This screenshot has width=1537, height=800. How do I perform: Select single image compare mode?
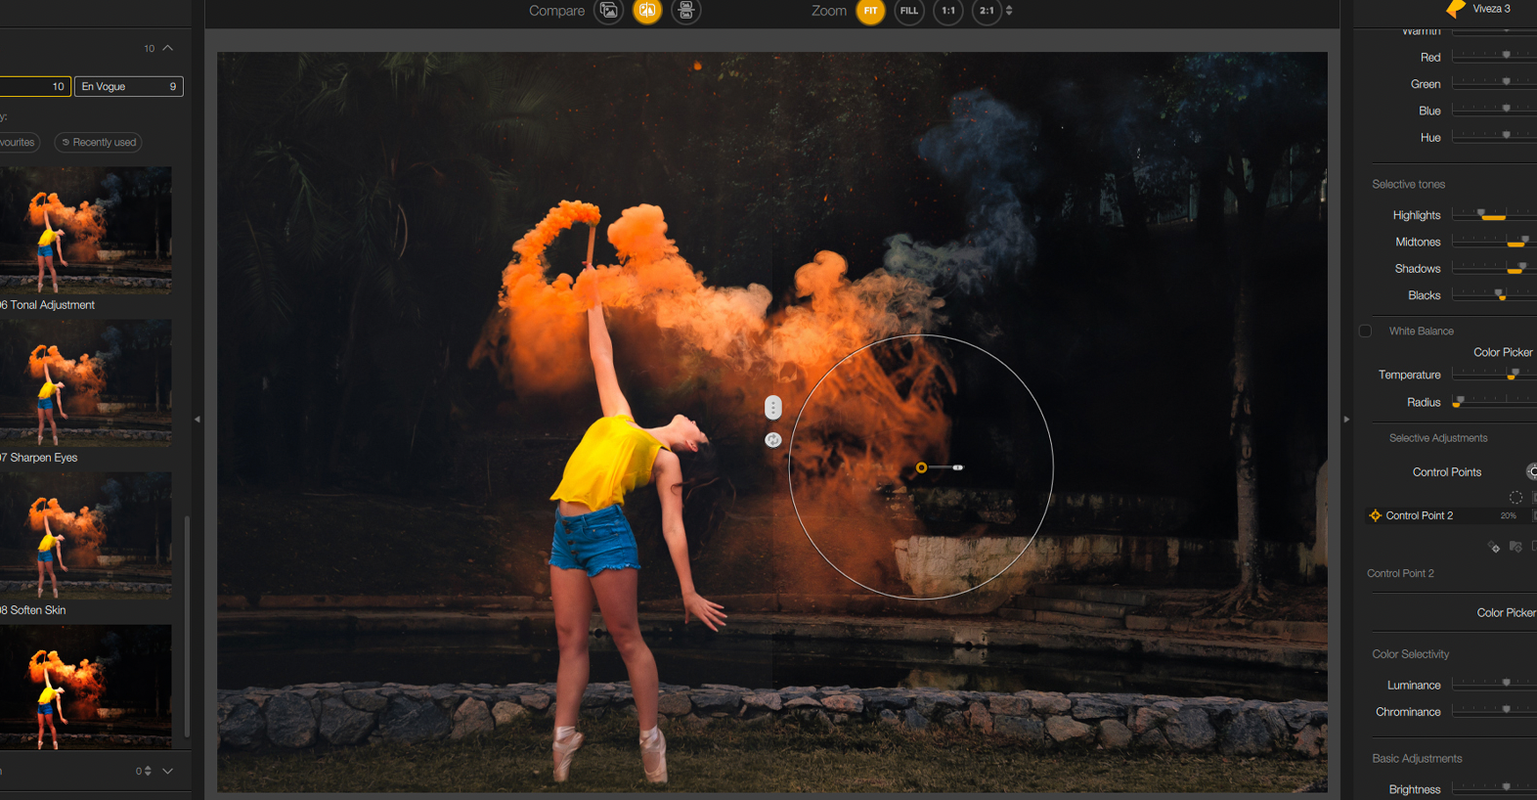[x=608, y=10]
